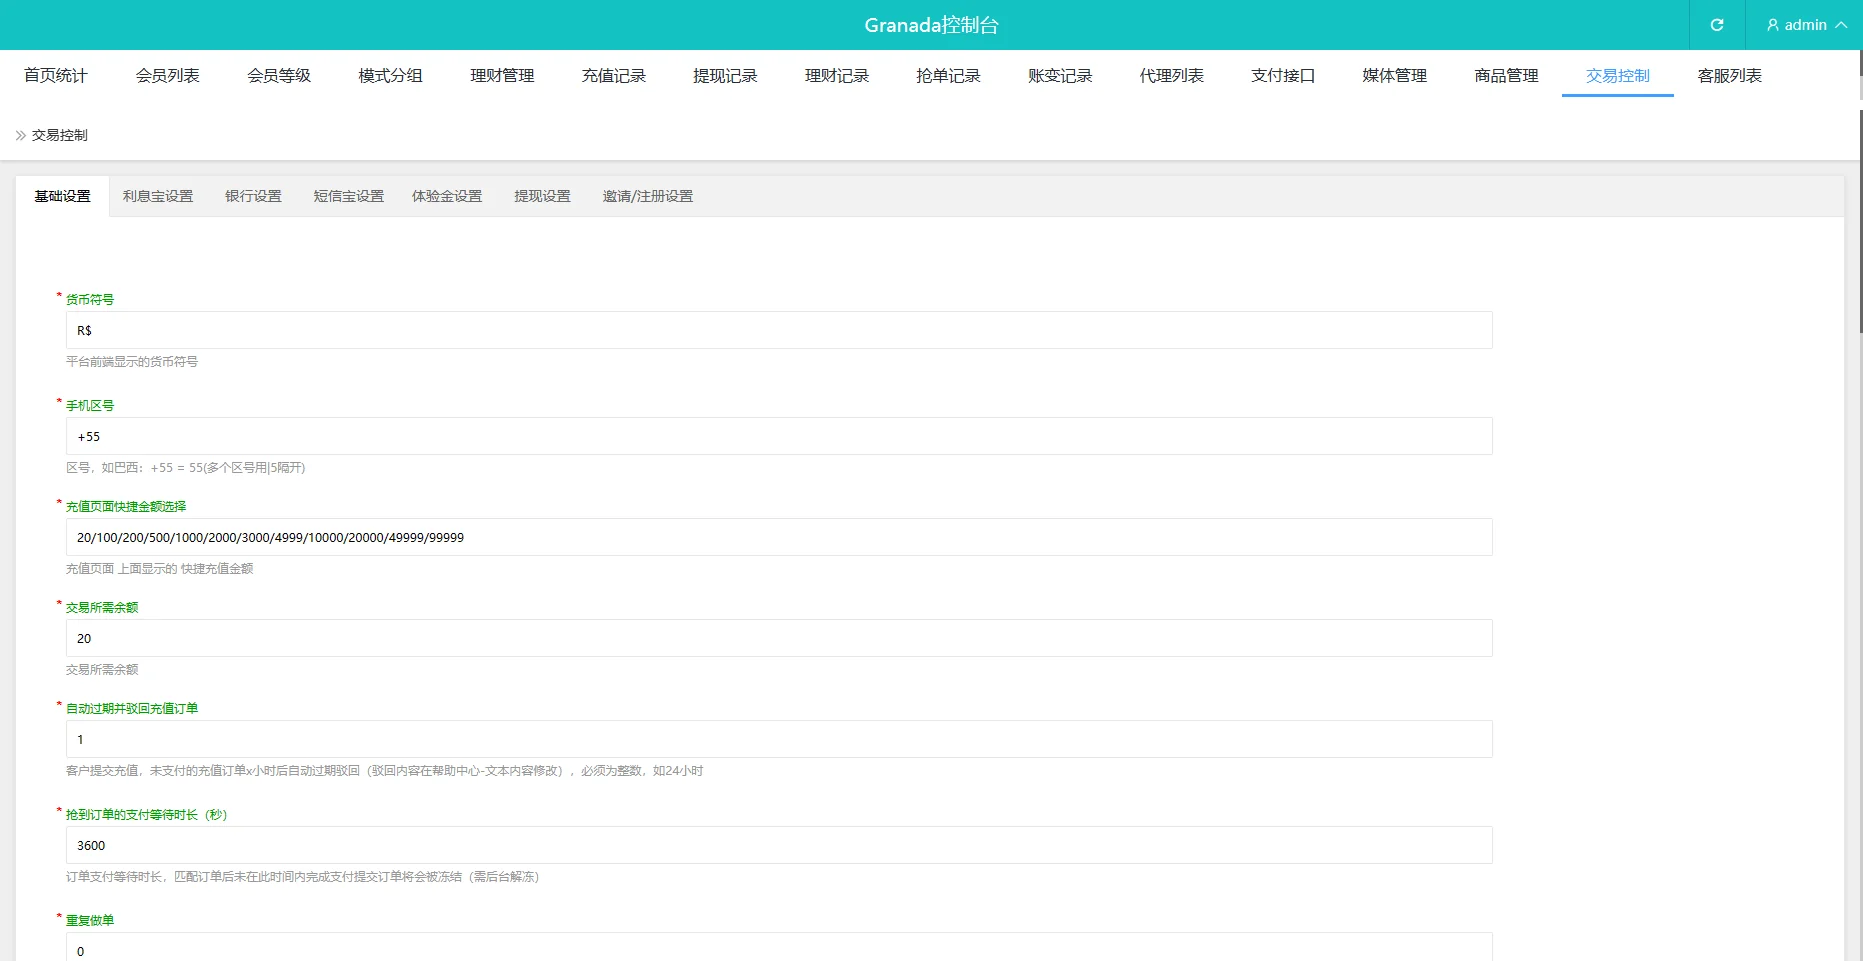
Task: Select 提现记录 from the navigation bar
Action: tap(725, 76)
